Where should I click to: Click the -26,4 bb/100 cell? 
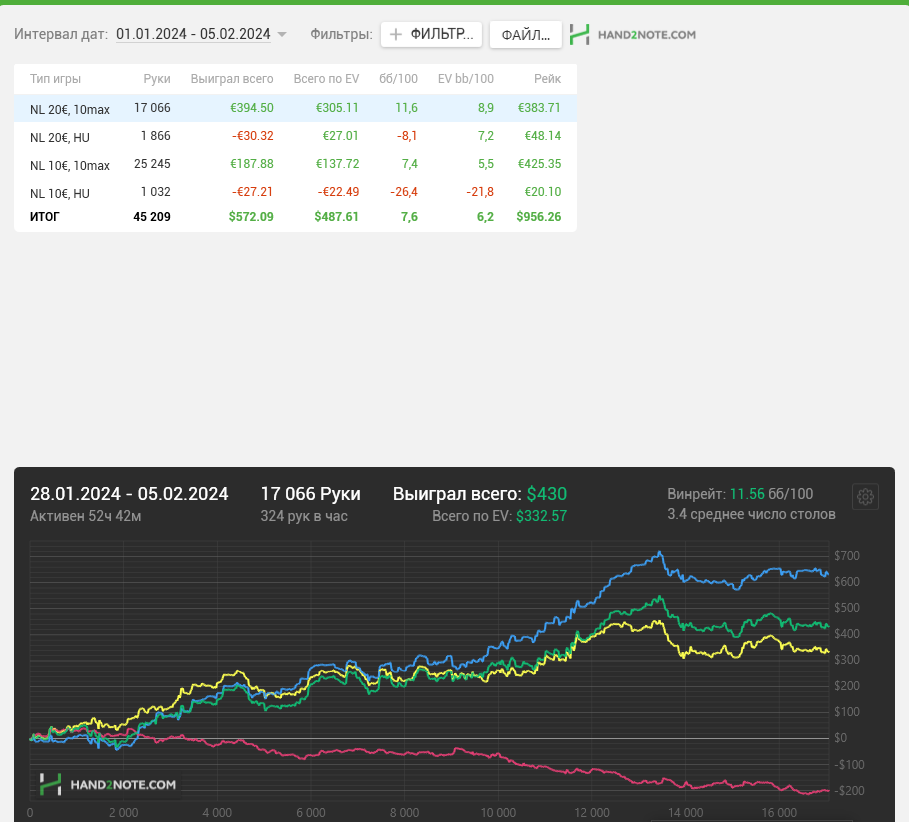pyautogui.click(x=404, y=191)
